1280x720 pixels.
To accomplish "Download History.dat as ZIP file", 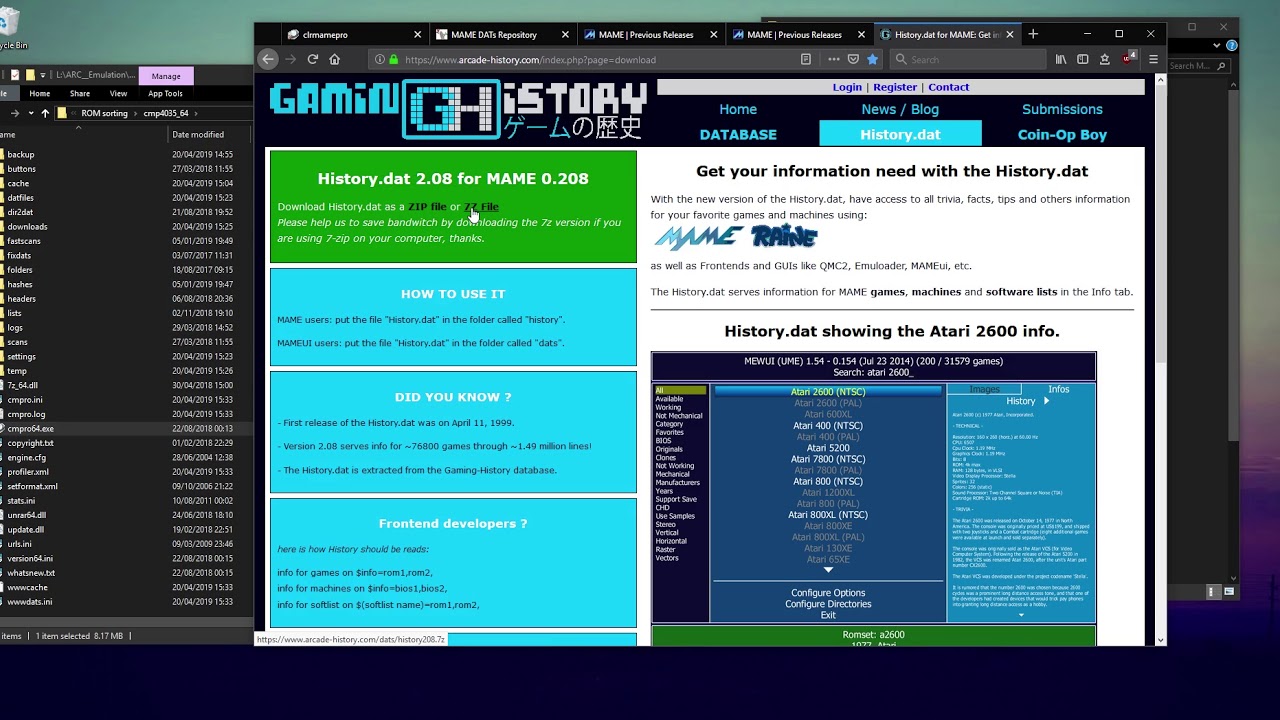I will [x=427, y=207].
